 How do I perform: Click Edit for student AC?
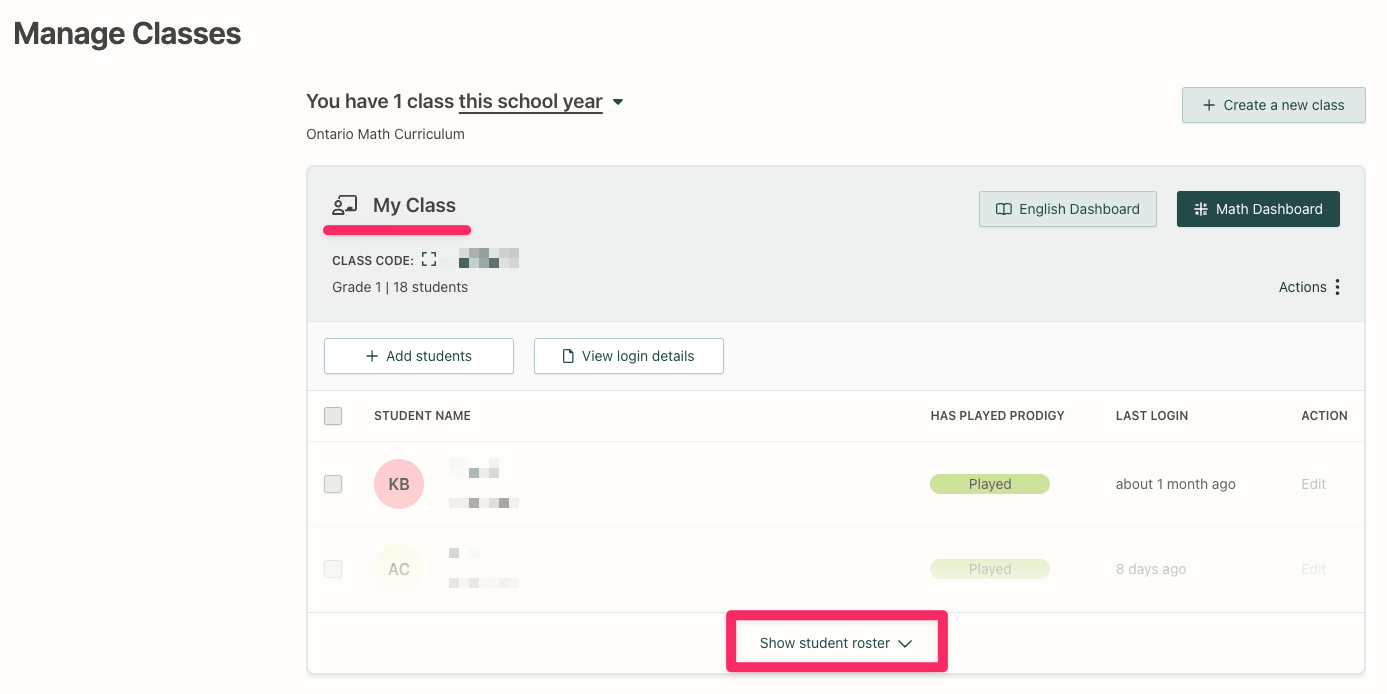[x=1313, y=568]
